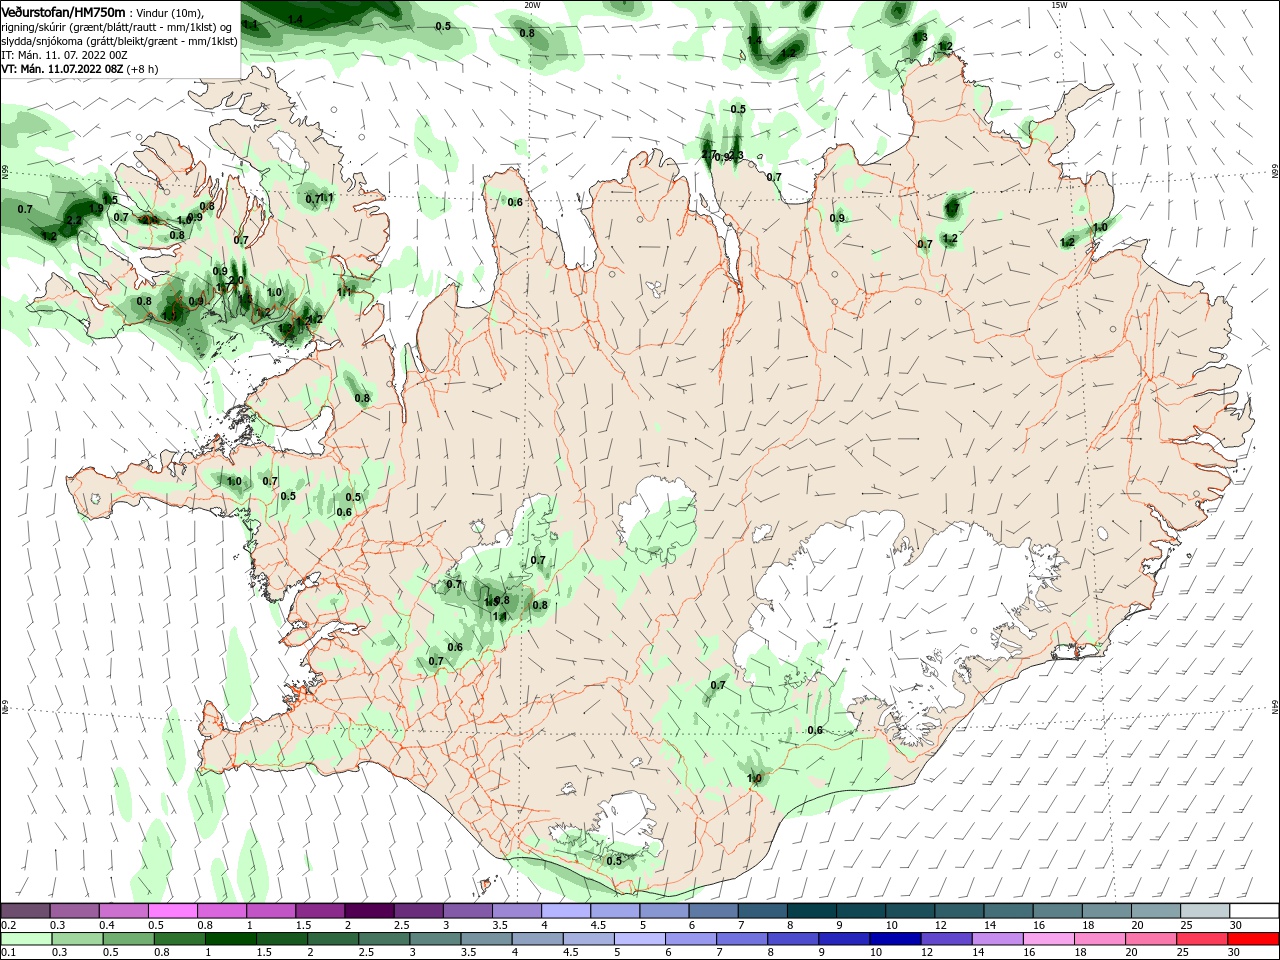Click the 'rigning/skúrir' legend description line
Image resolution: width=1280 pixels, height=960 pixels.
[118, 27]
